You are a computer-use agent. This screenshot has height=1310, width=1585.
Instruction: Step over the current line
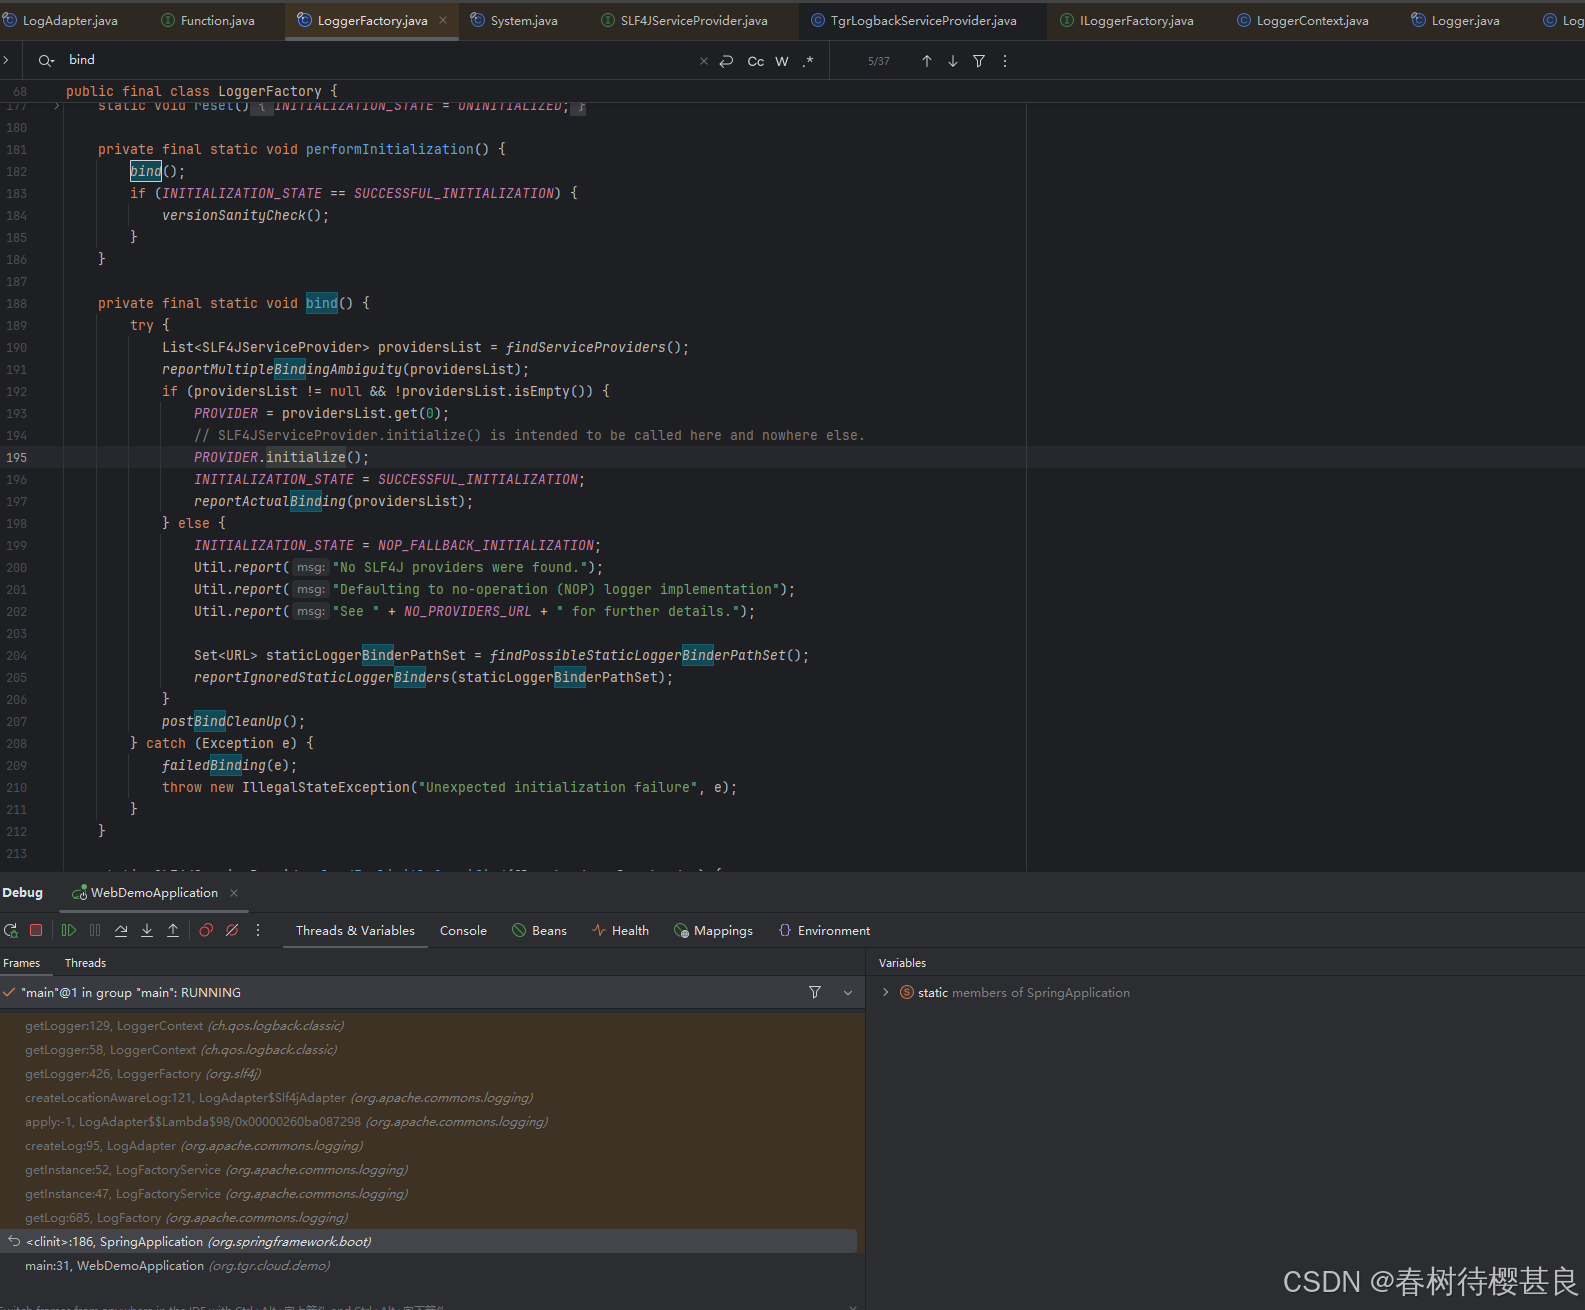121,930
